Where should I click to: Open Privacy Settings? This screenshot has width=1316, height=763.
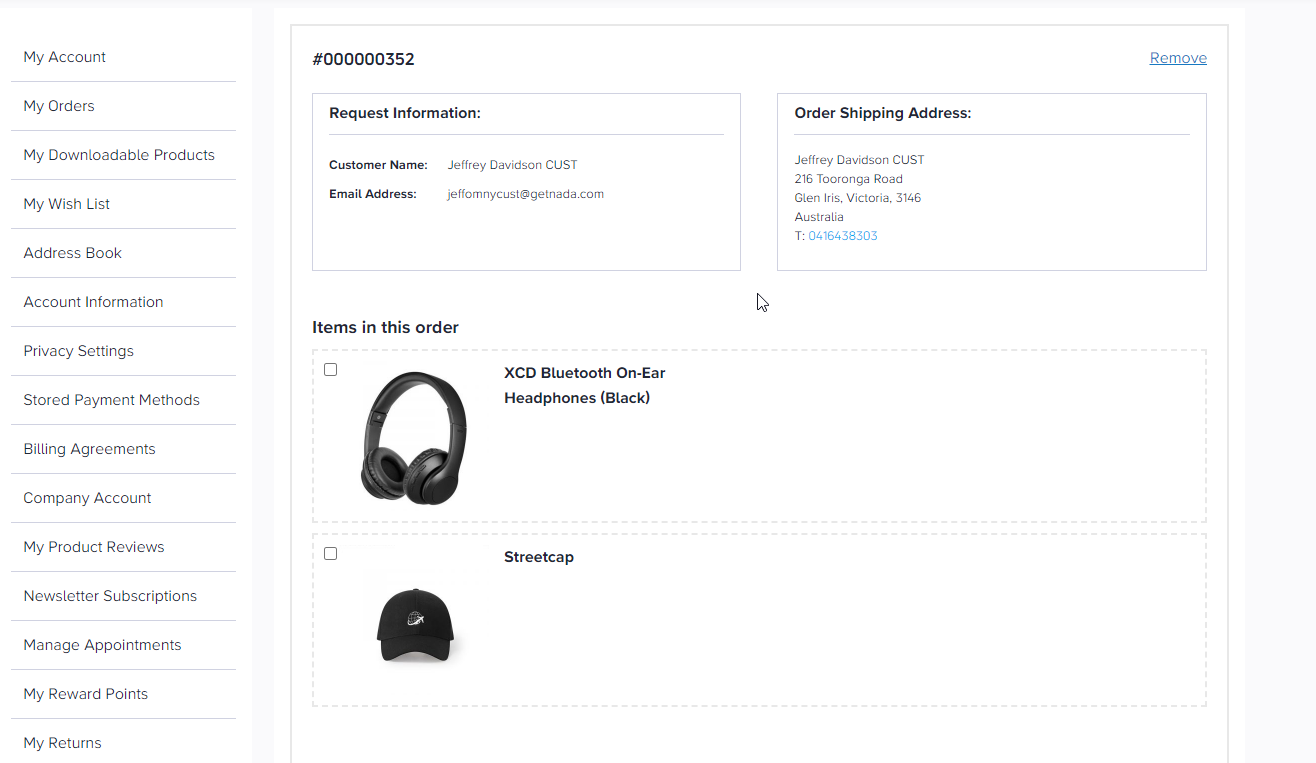tap(79, 351)
